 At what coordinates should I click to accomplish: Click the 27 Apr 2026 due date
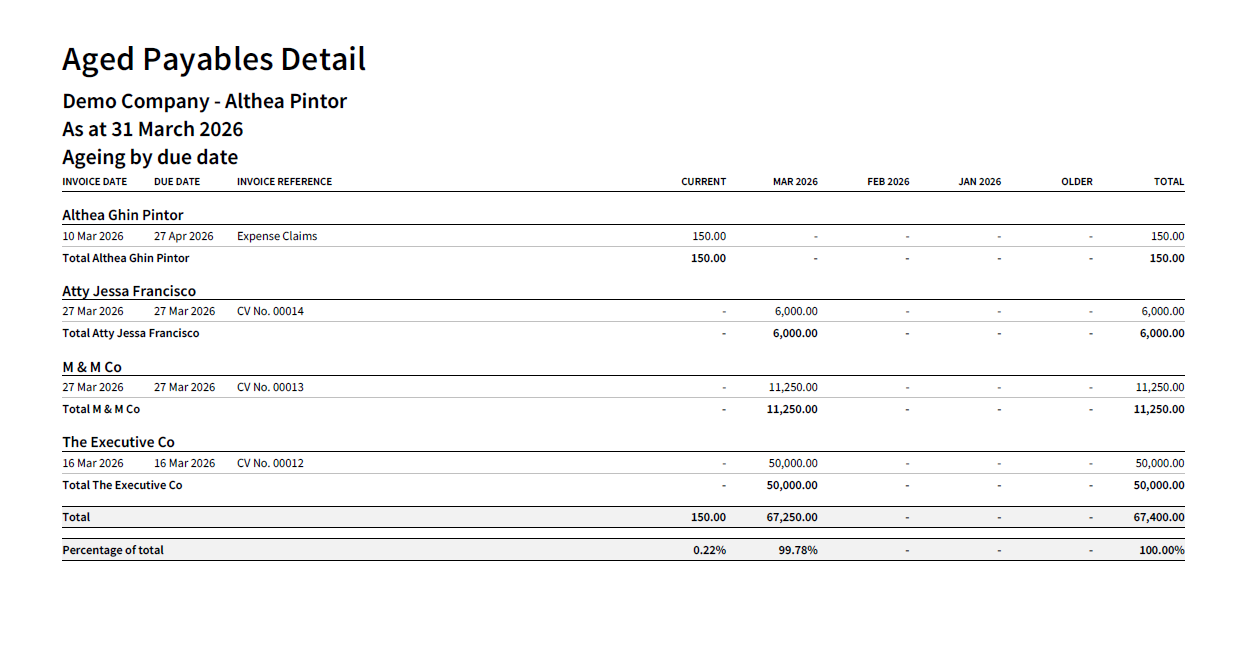184,237
